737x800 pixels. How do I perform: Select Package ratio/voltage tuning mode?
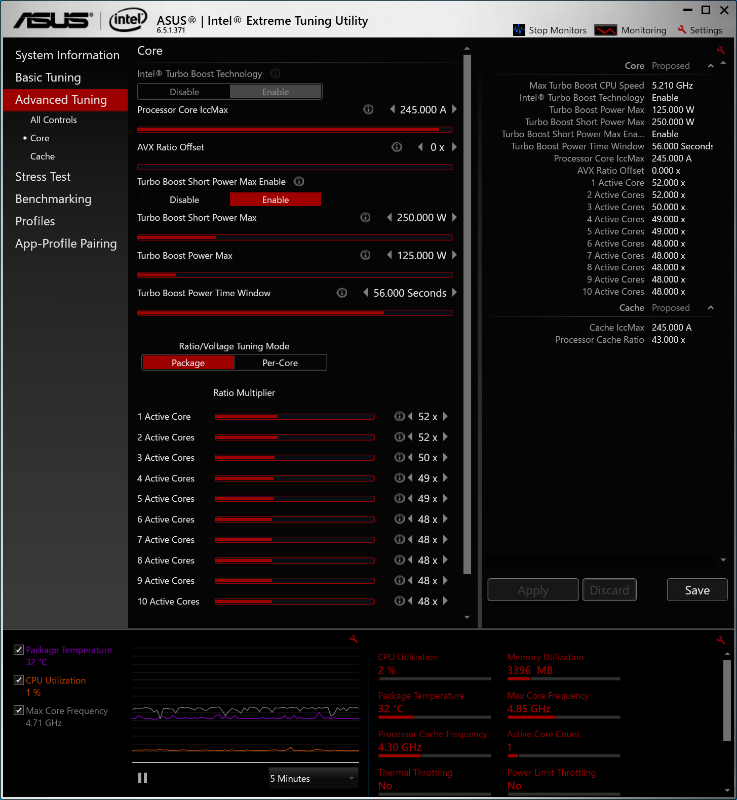tap(188, 363)
